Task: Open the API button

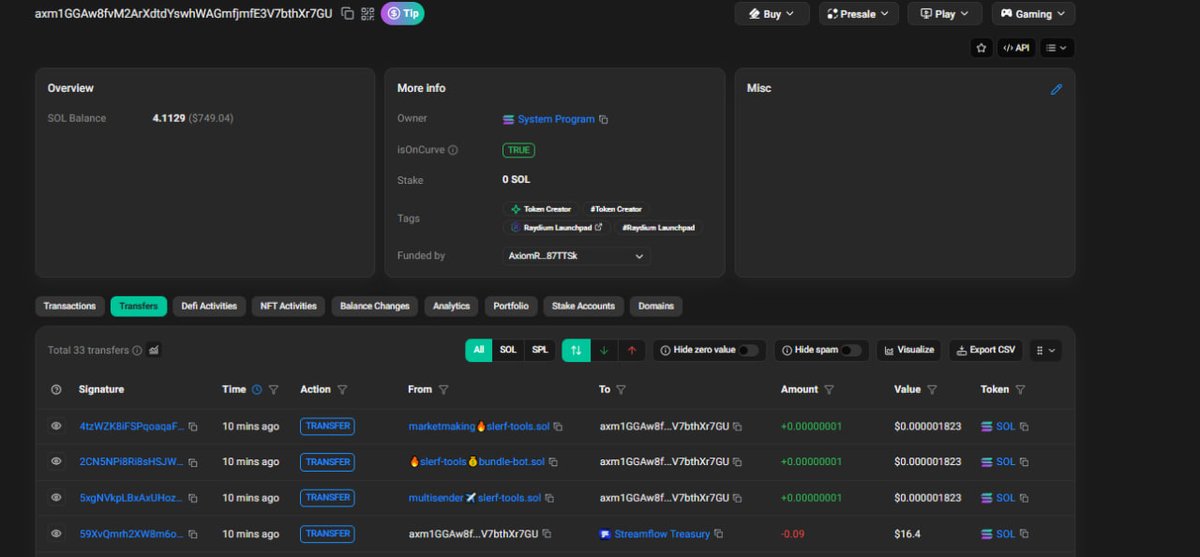Action: tap(1016, 47)
